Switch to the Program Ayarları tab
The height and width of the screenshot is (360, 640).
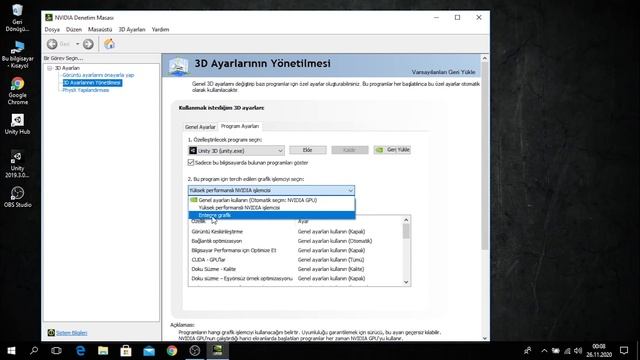[240, 126]
